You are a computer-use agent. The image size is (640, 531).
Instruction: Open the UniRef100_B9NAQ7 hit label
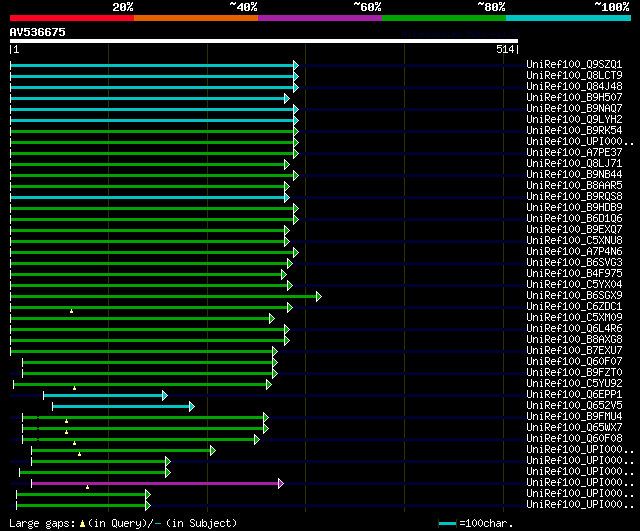point(574,109)
